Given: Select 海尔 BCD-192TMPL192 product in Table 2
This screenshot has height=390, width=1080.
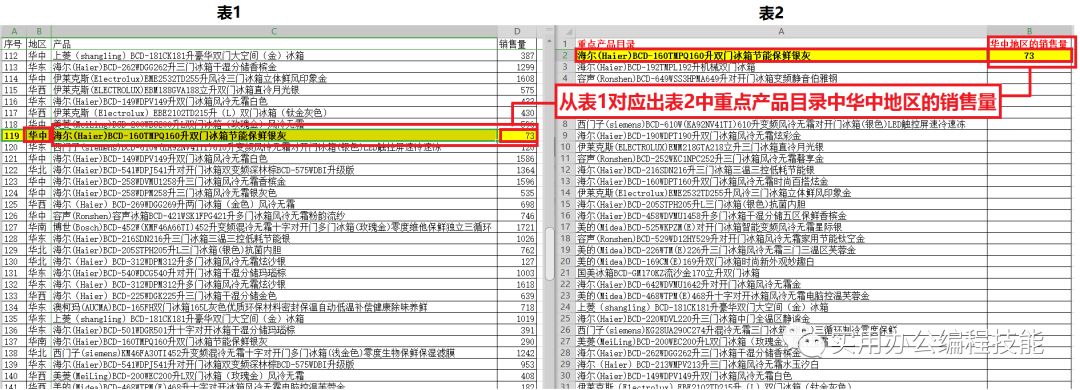Looking at the screenshot, I should (780, 67).
